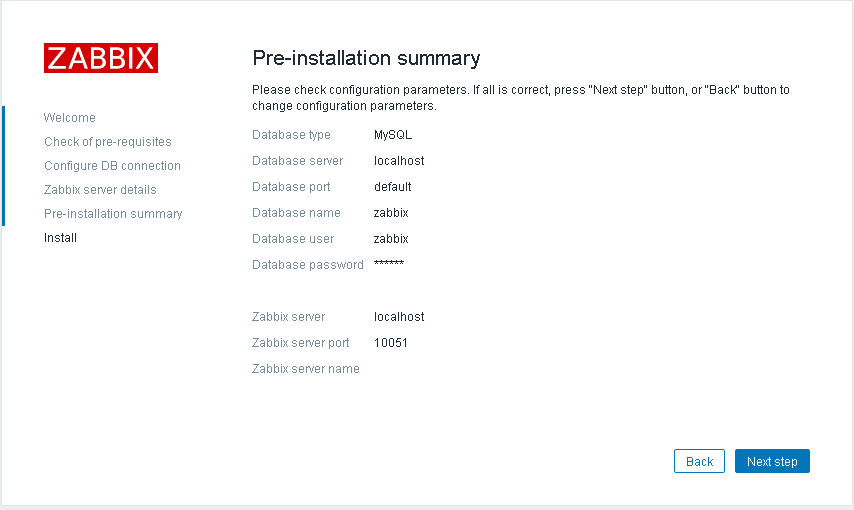Click the Zabbix server localhost value
The height and width of the screenshot is (510, 854).
[x=399, y=317]
